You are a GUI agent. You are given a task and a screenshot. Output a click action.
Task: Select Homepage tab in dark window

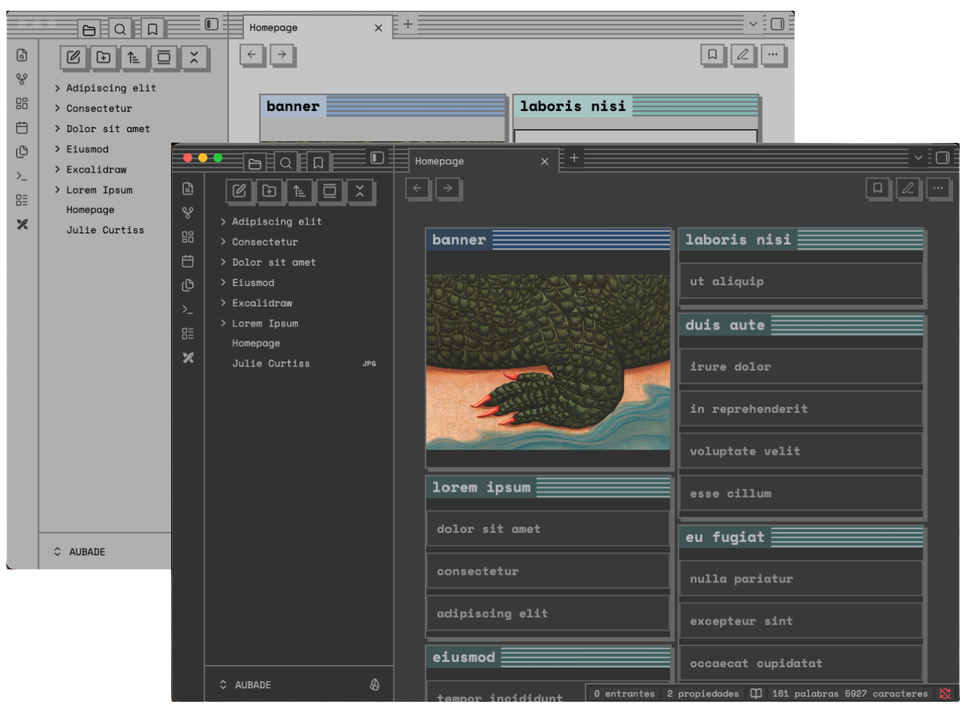click(484, 161)
